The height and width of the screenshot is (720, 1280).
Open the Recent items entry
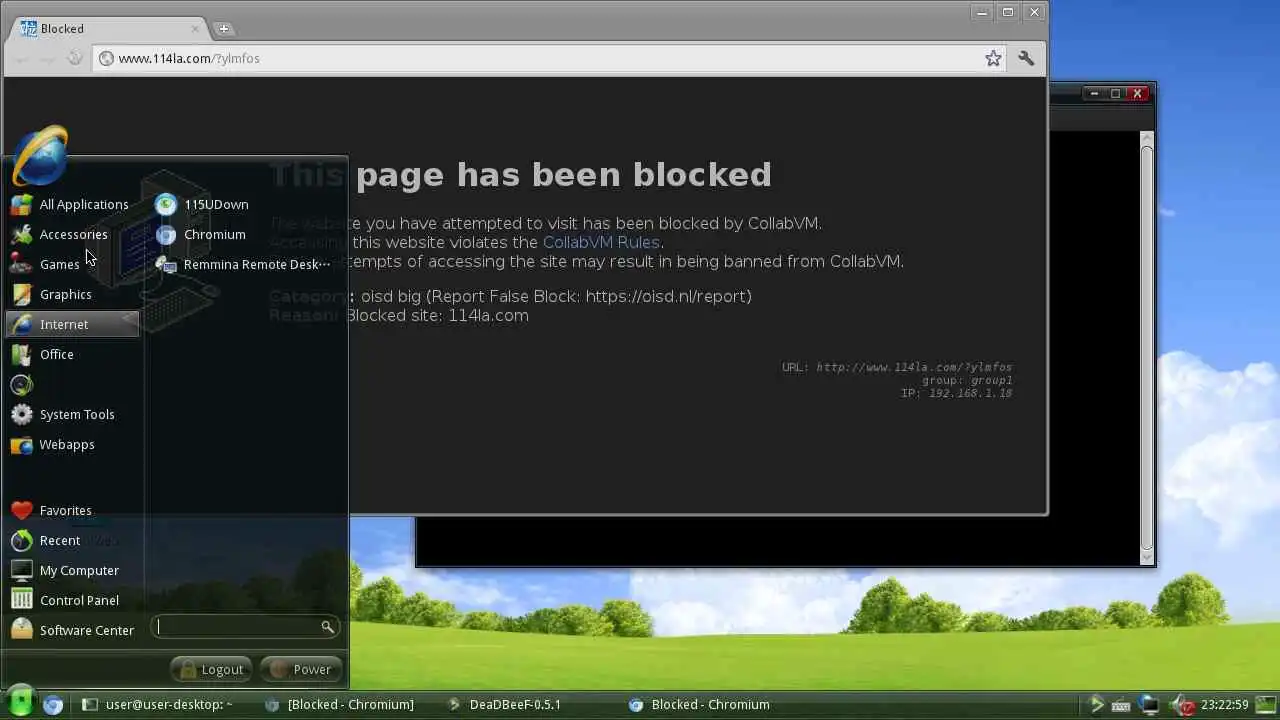click(72, 540)
